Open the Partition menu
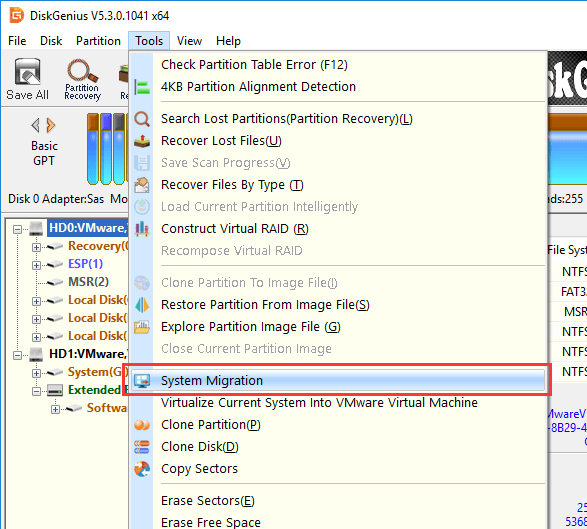587x529 pixels. (x=98, y=41)
